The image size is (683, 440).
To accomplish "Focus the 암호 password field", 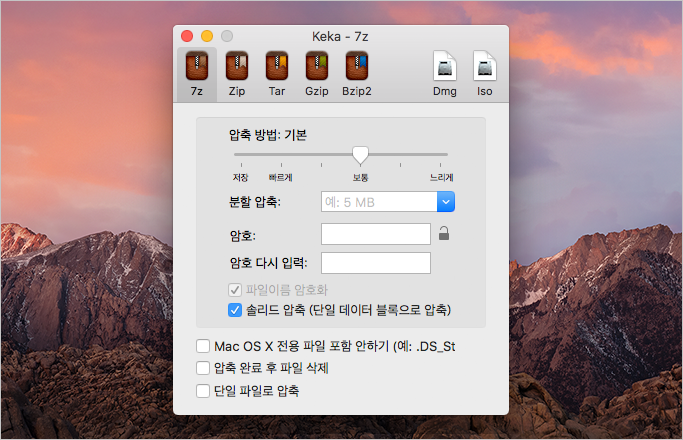I will [376, 234].
